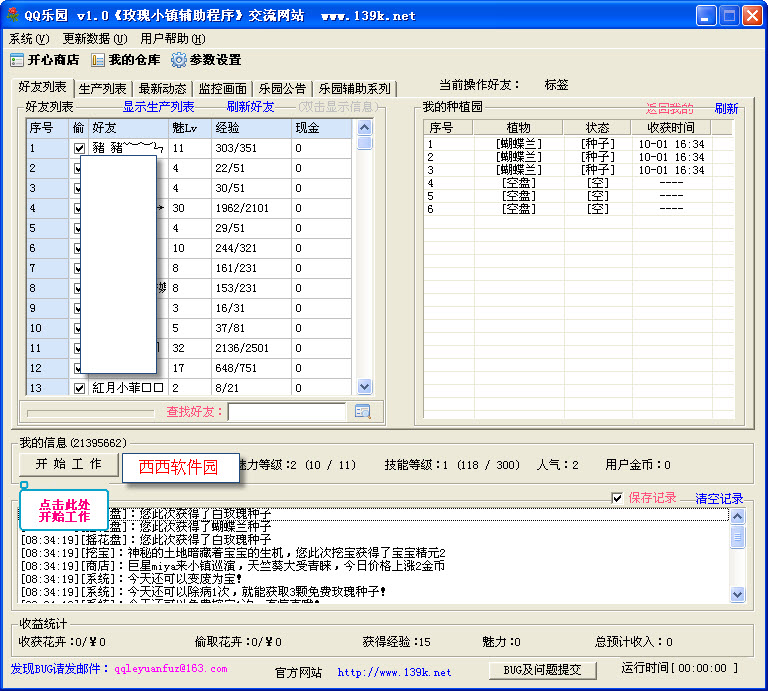Click the BUG及问题提交 button
This screenshot has width=768, height=691.
click(x=542, y=669)
